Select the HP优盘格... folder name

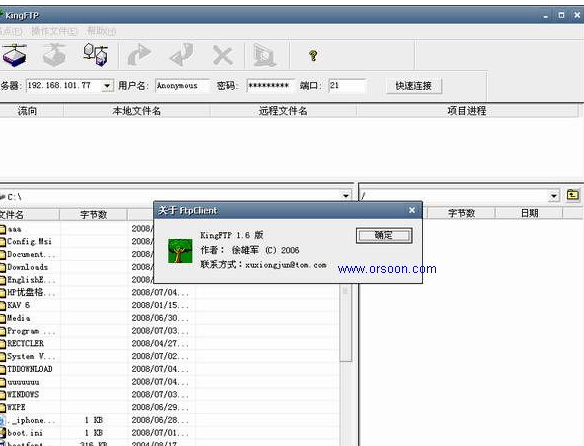click(x=31, y=292)
